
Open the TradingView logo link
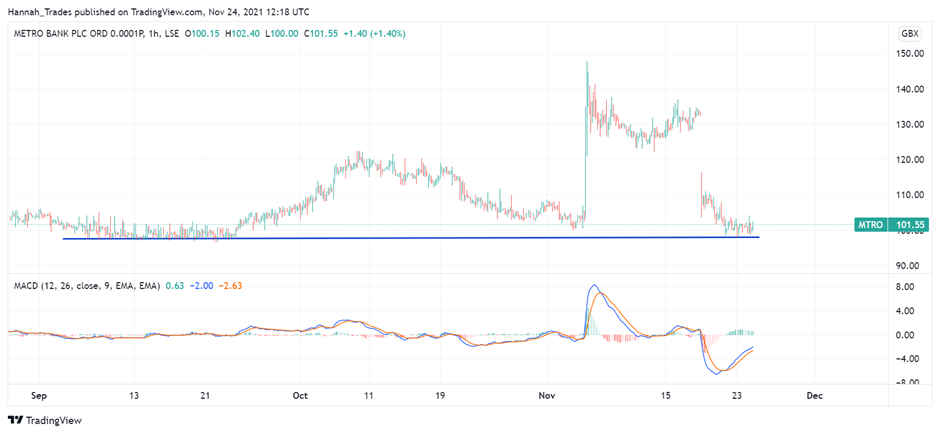[44, 421]
